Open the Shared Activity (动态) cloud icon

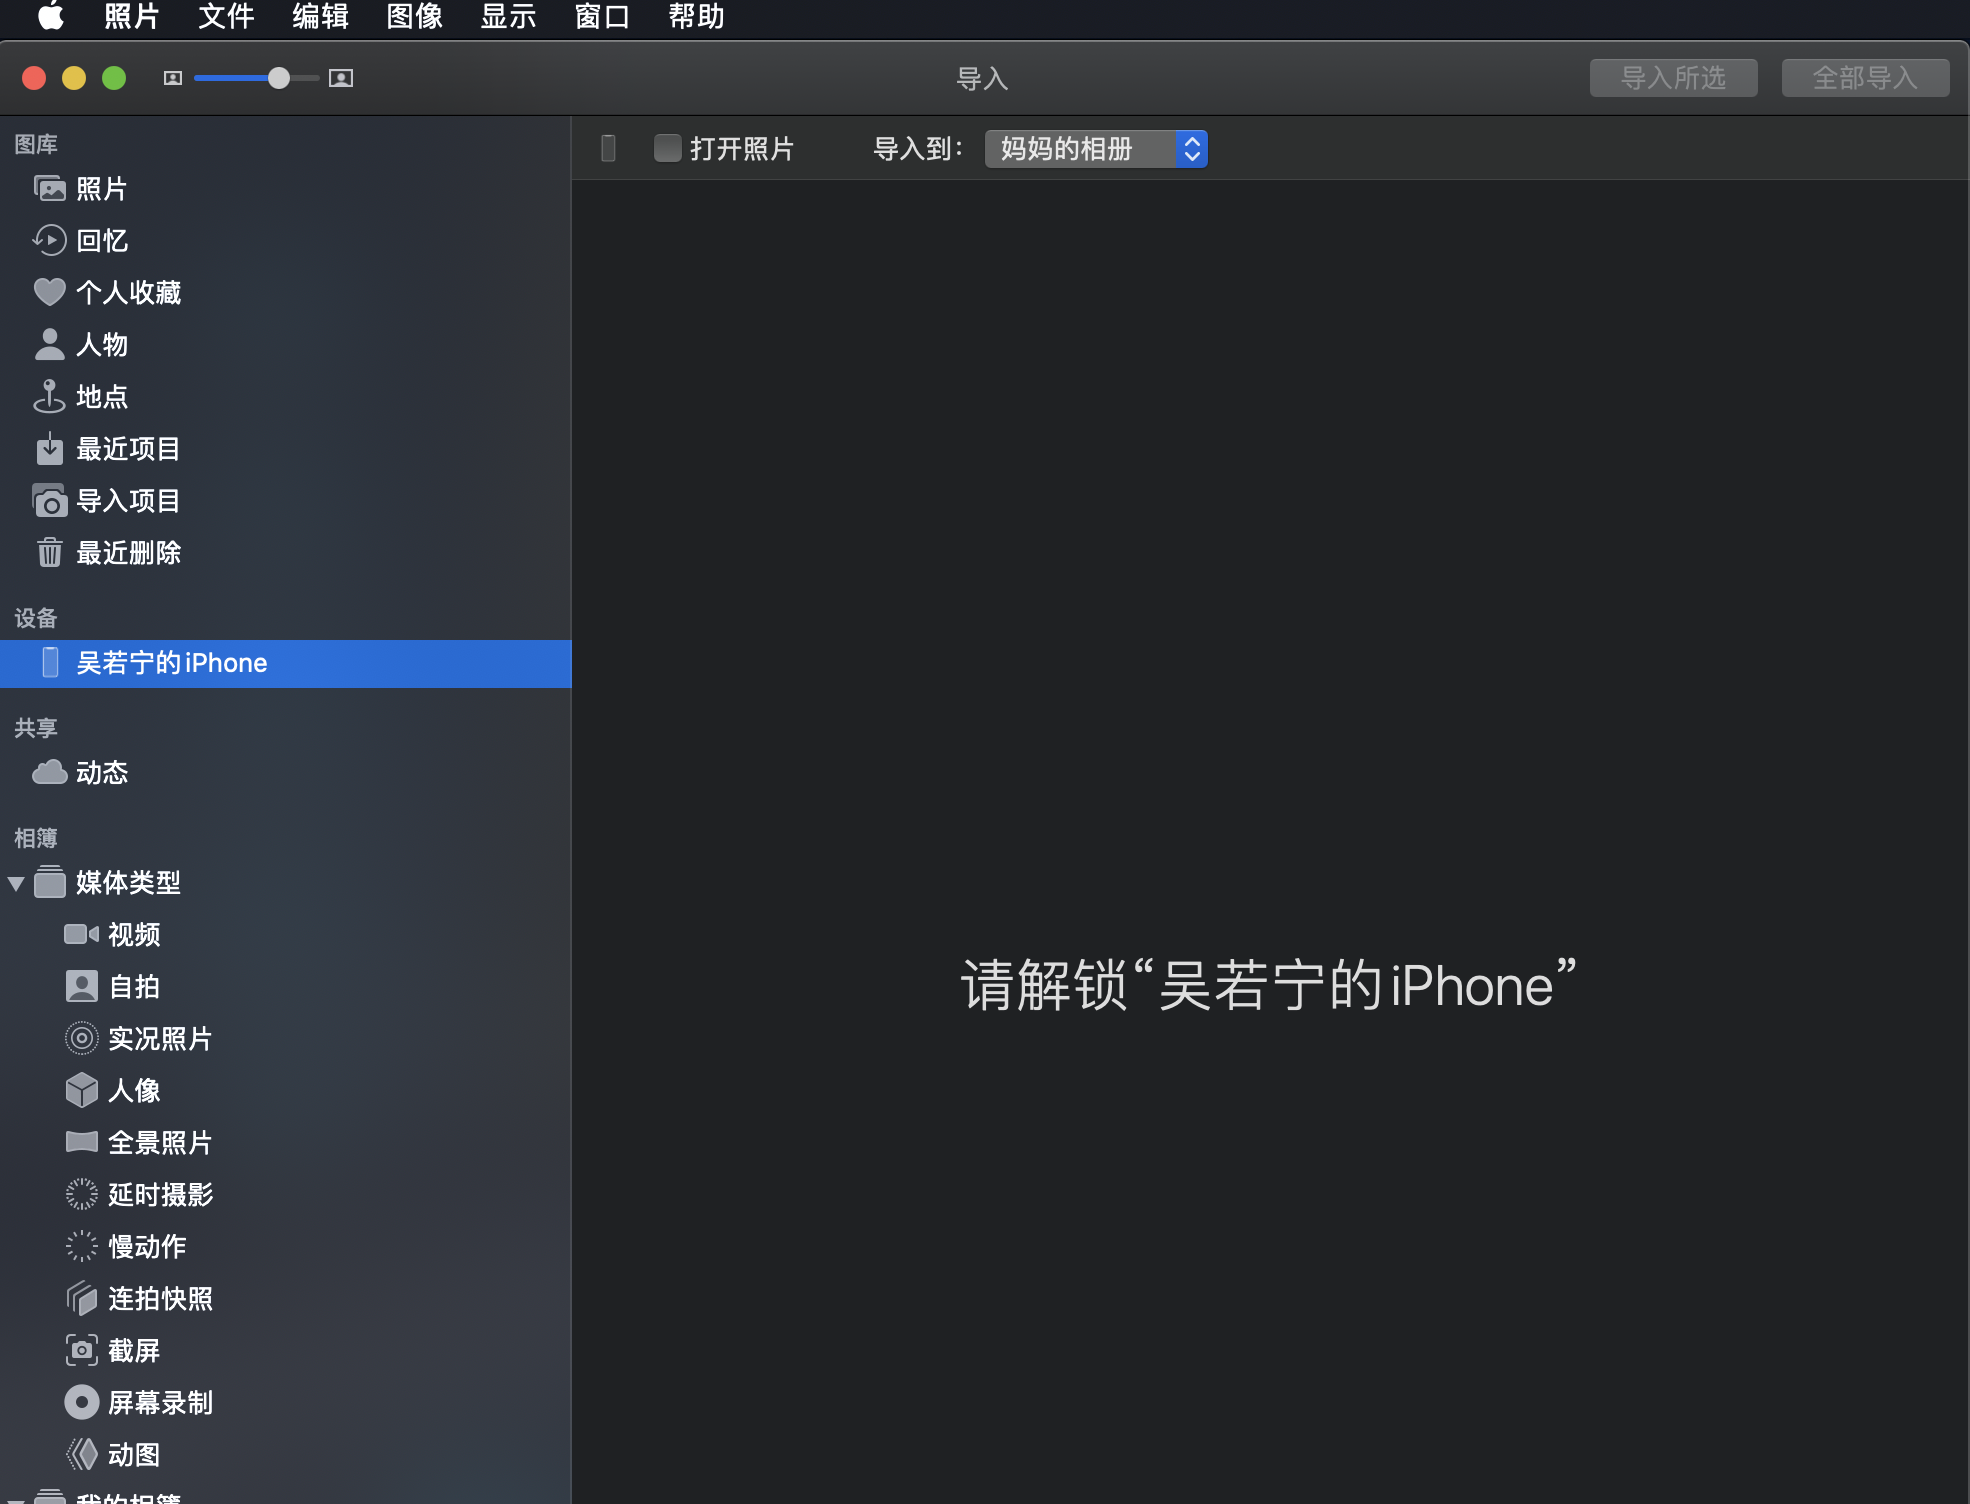[x=49, y=772]
